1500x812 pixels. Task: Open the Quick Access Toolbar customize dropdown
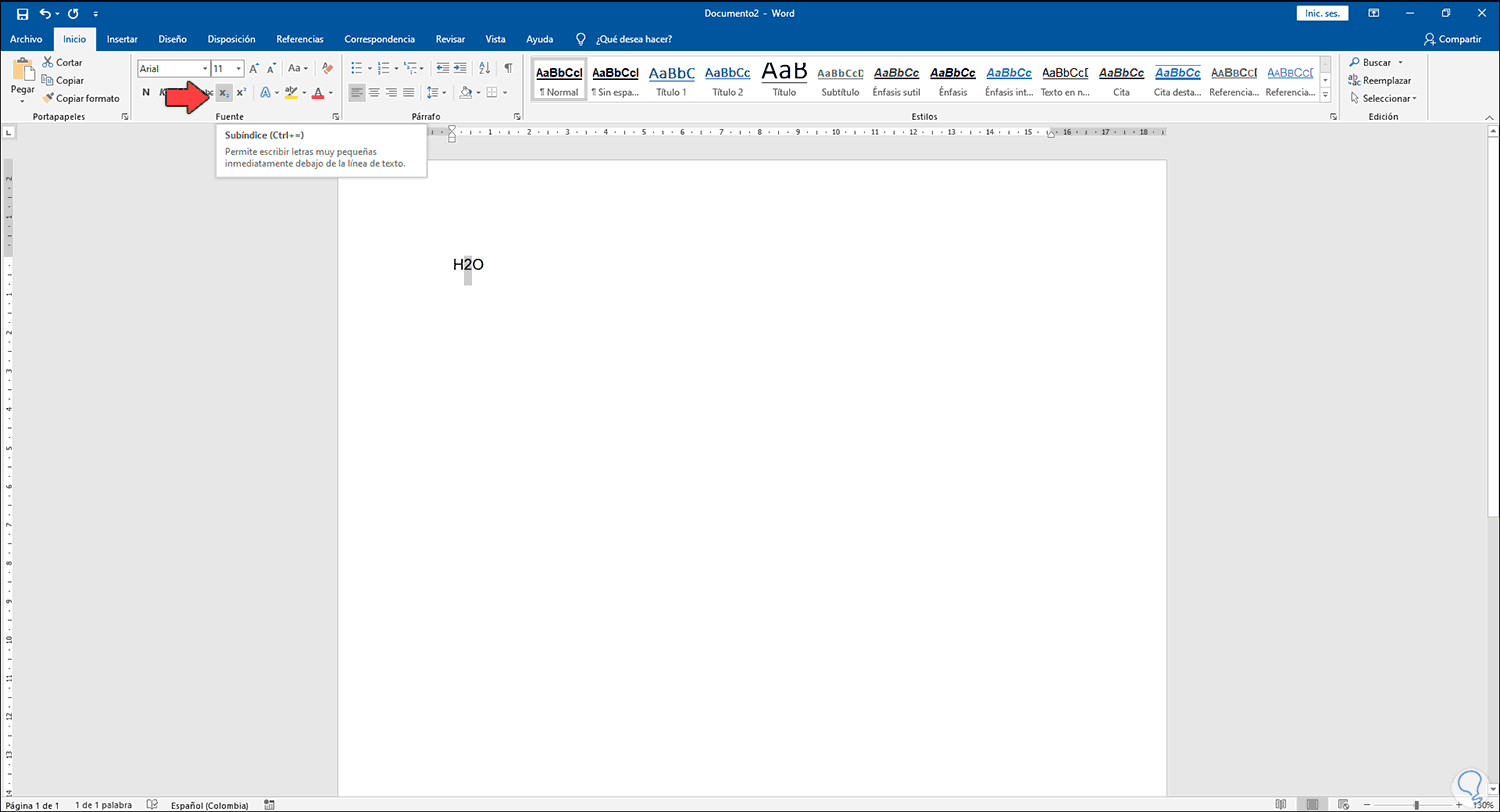96,13
